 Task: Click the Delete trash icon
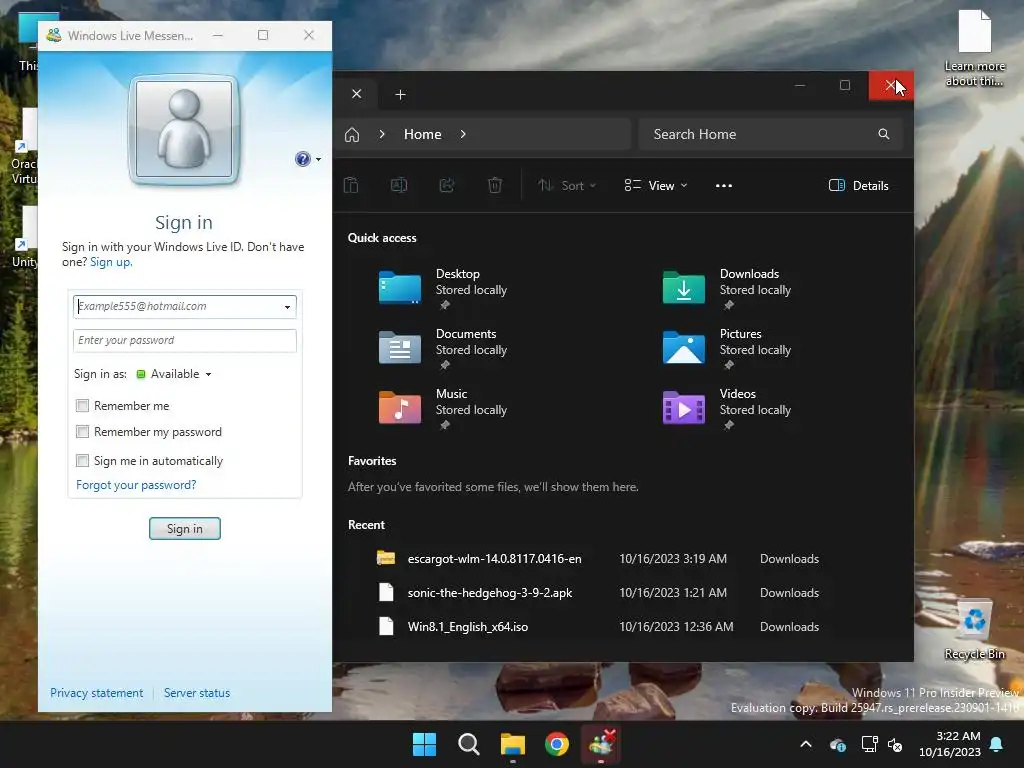[x=495, y=185]
